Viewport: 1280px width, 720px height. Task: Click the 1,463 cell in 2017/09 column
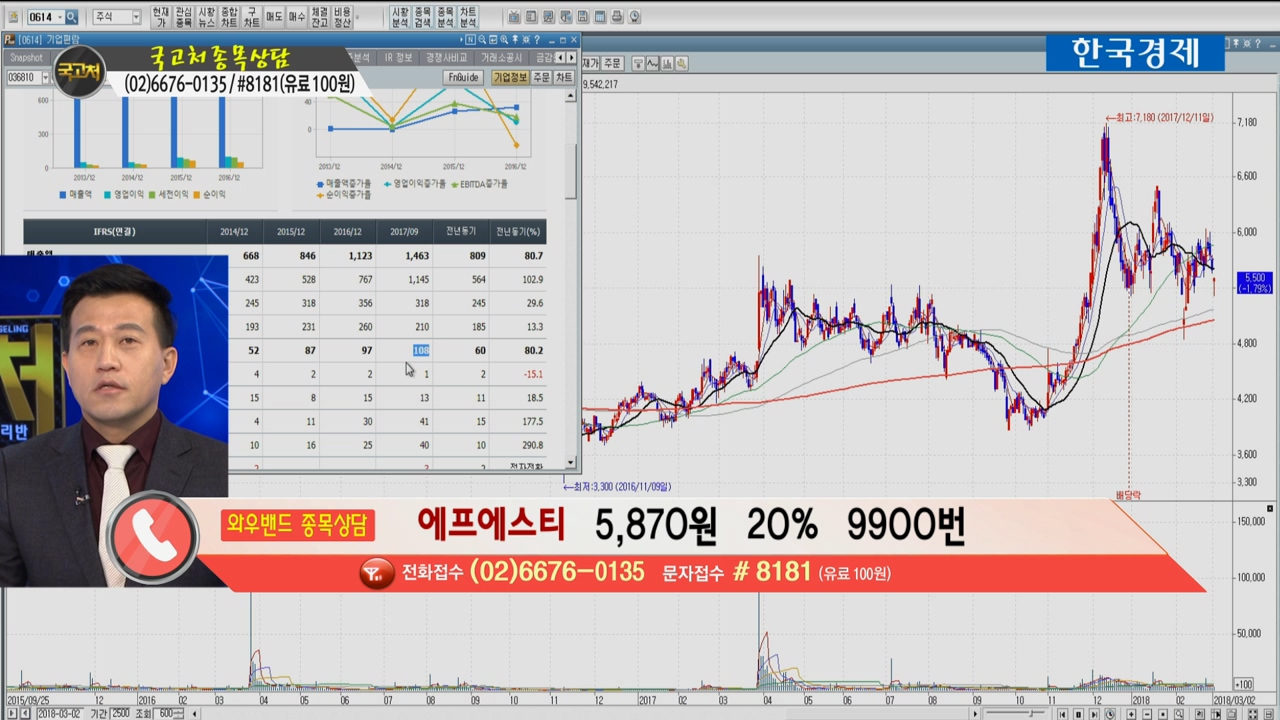click(416, 256)
